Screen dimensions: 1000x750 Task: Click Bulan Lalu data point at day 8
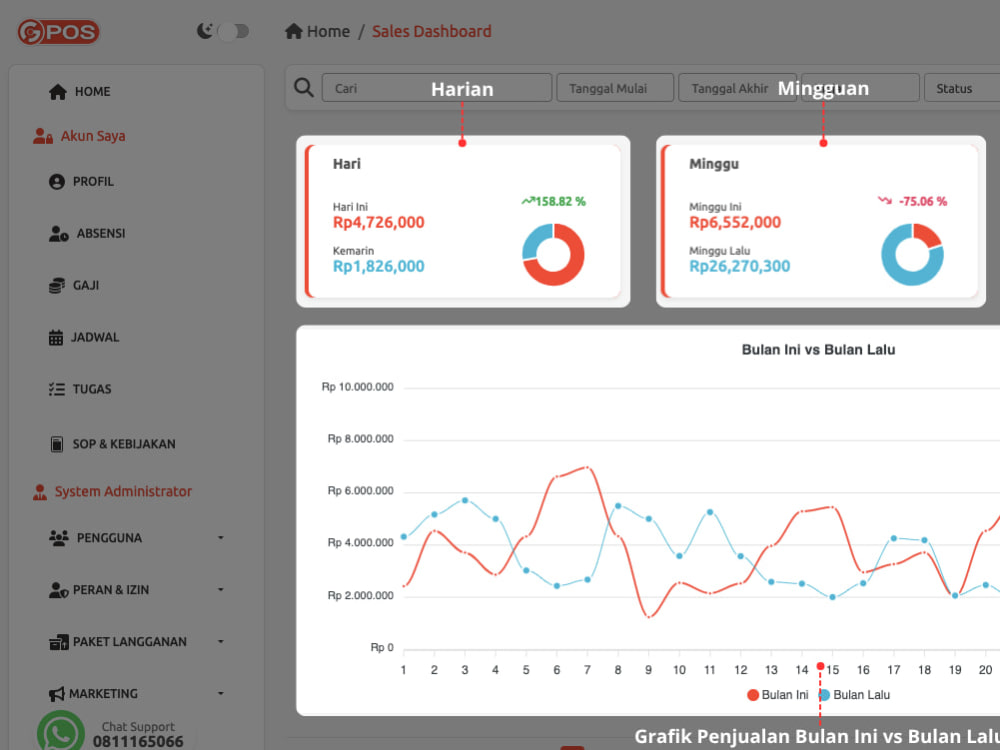coord(618,506)
